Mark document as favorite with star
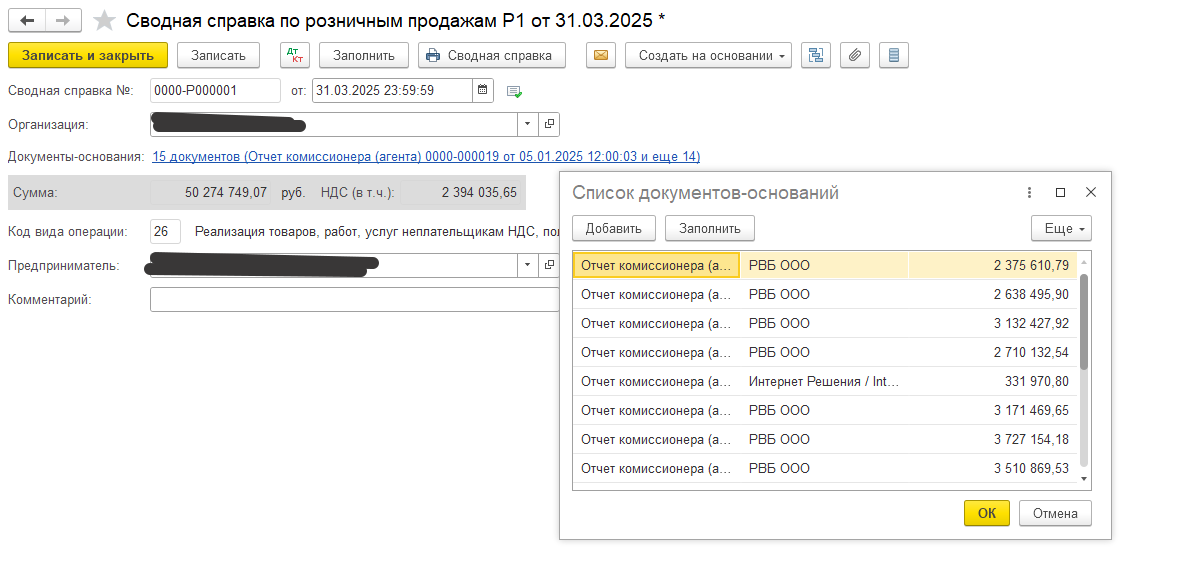The image size is (1183, 563). click(104, 20)
